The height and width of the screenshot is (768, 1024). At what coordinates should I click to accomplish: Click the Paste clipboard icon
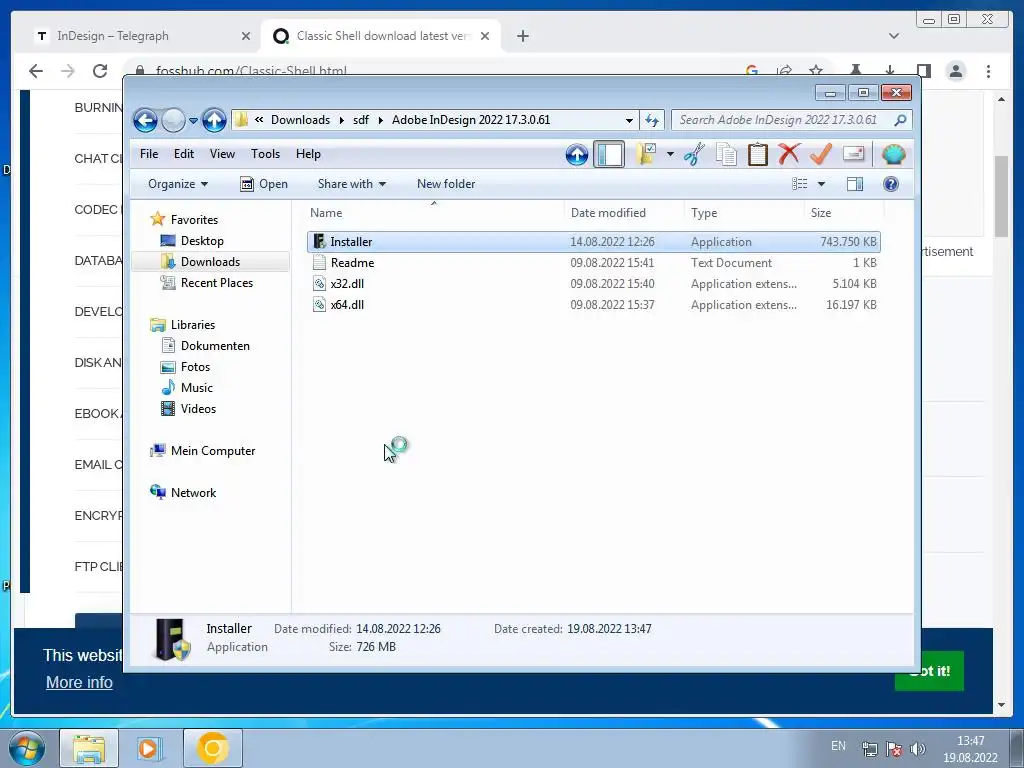758,155
